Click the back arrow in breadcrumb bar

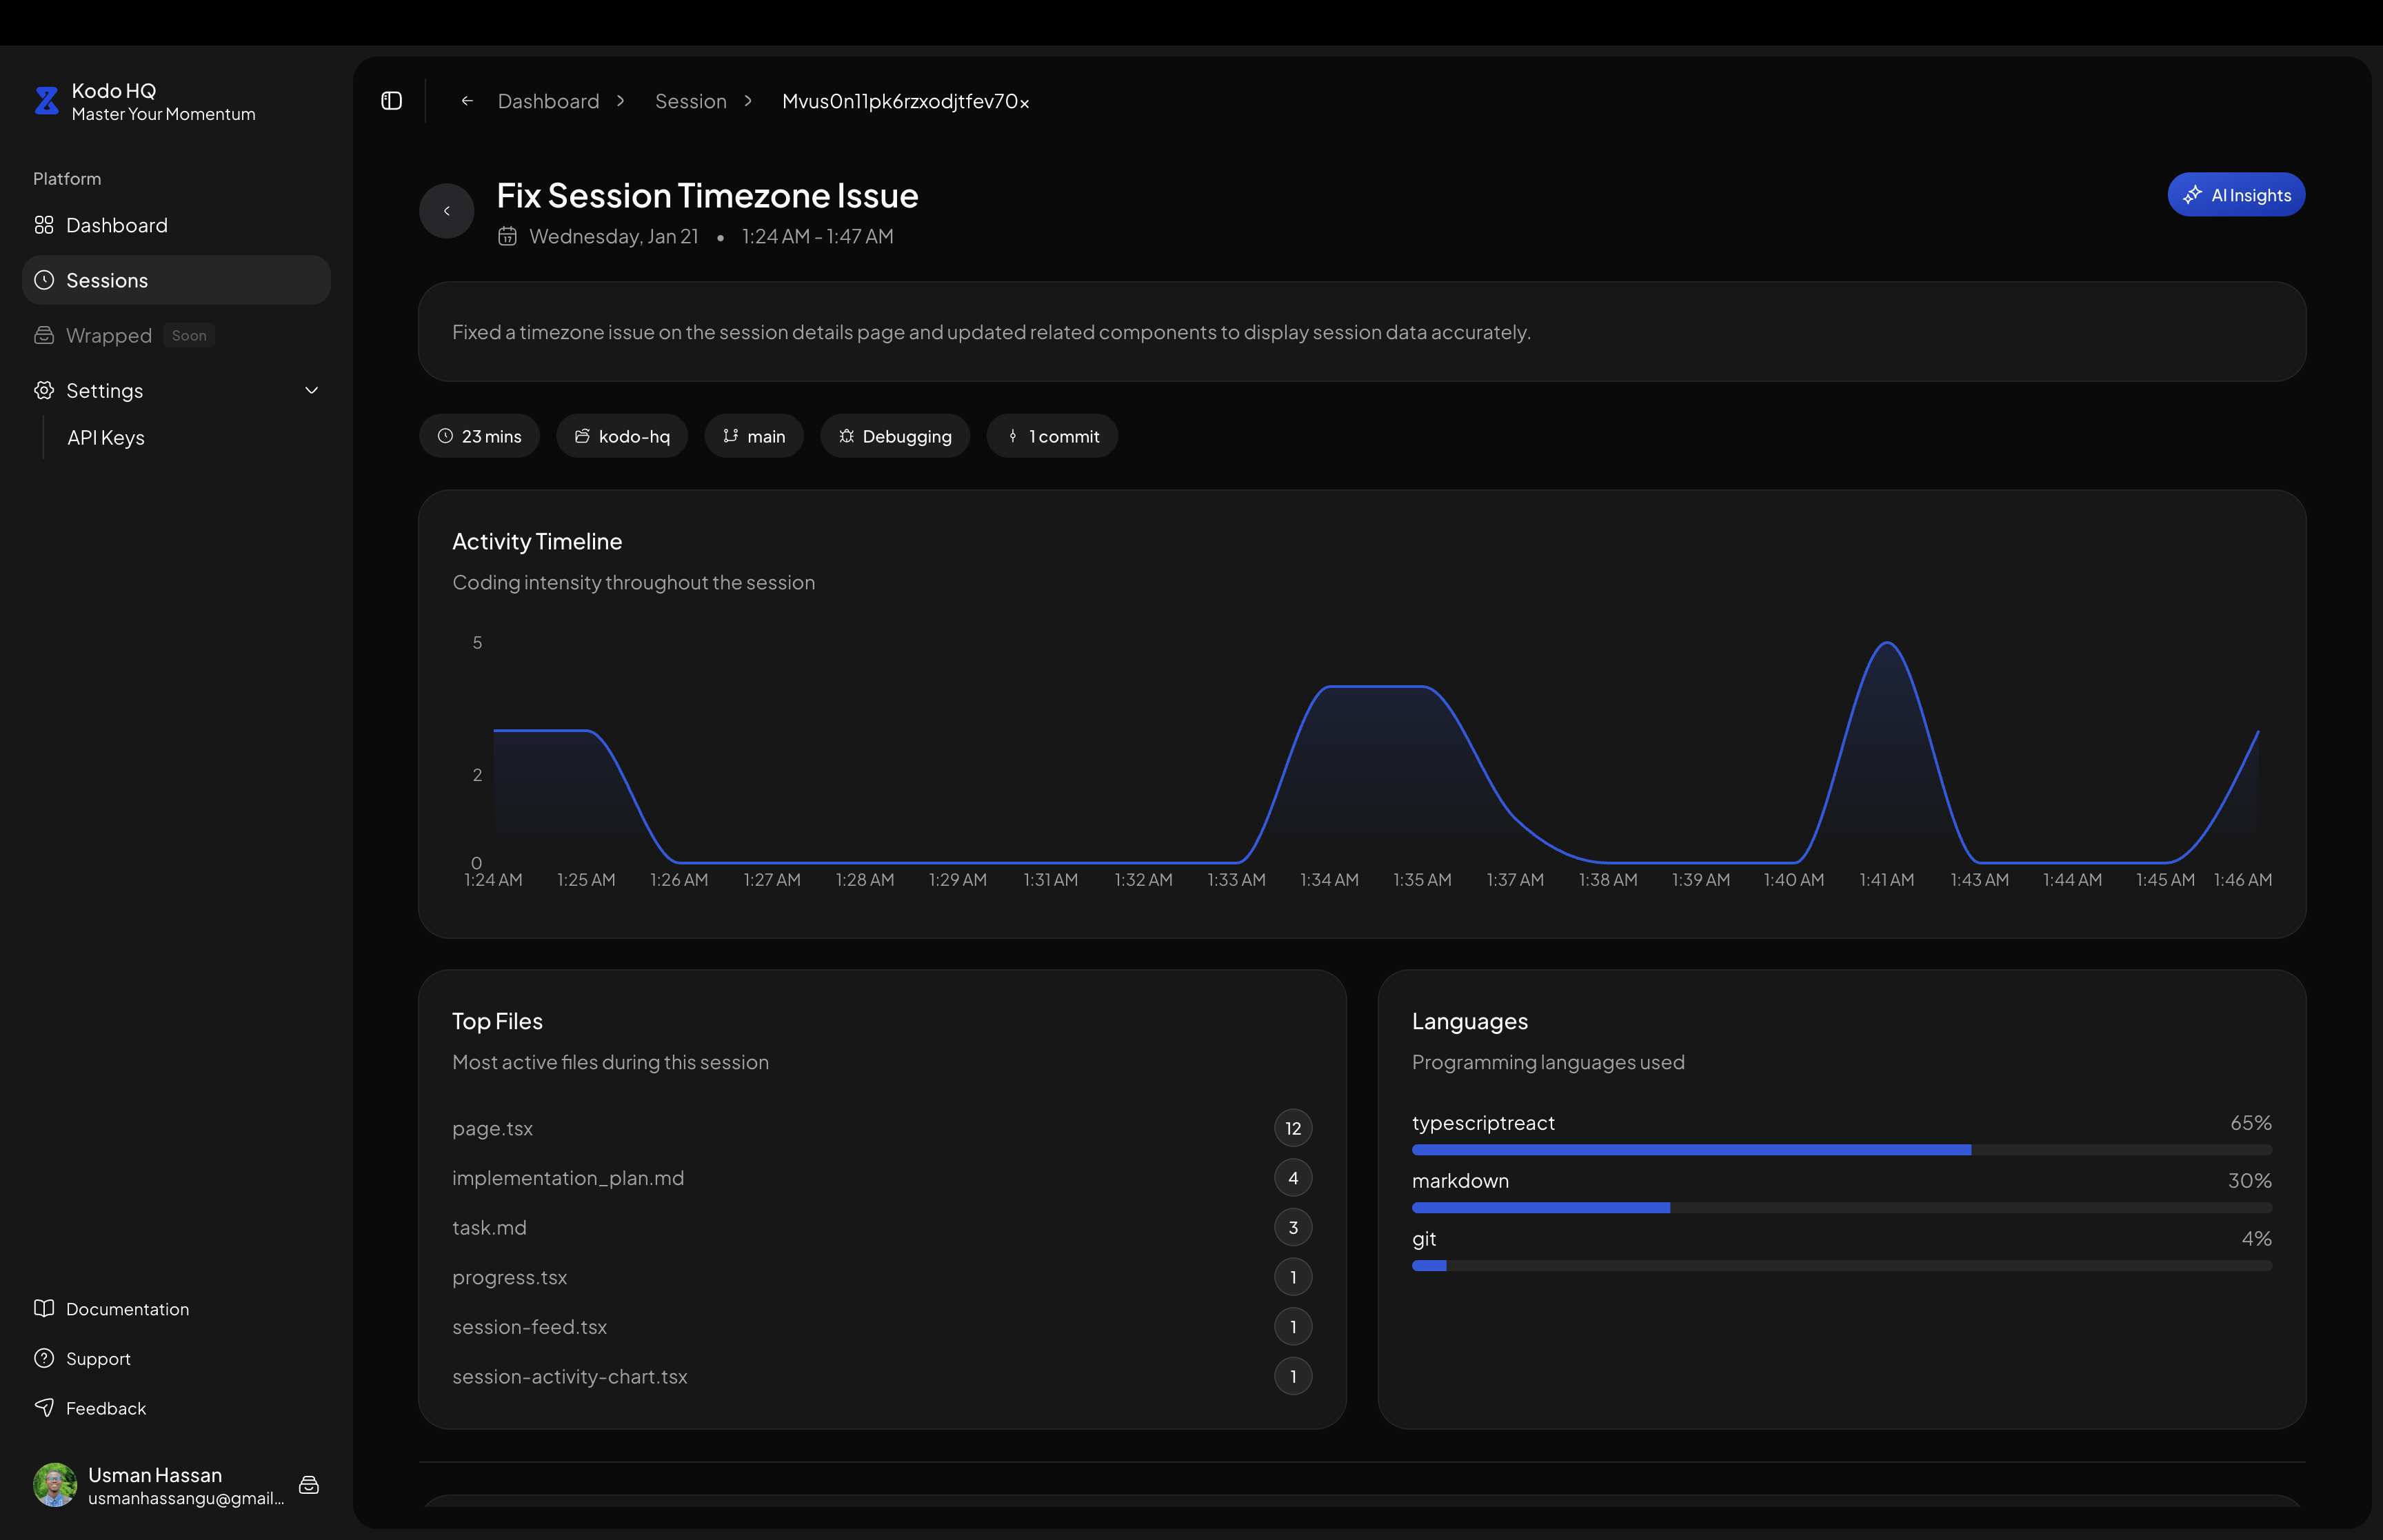467,101
